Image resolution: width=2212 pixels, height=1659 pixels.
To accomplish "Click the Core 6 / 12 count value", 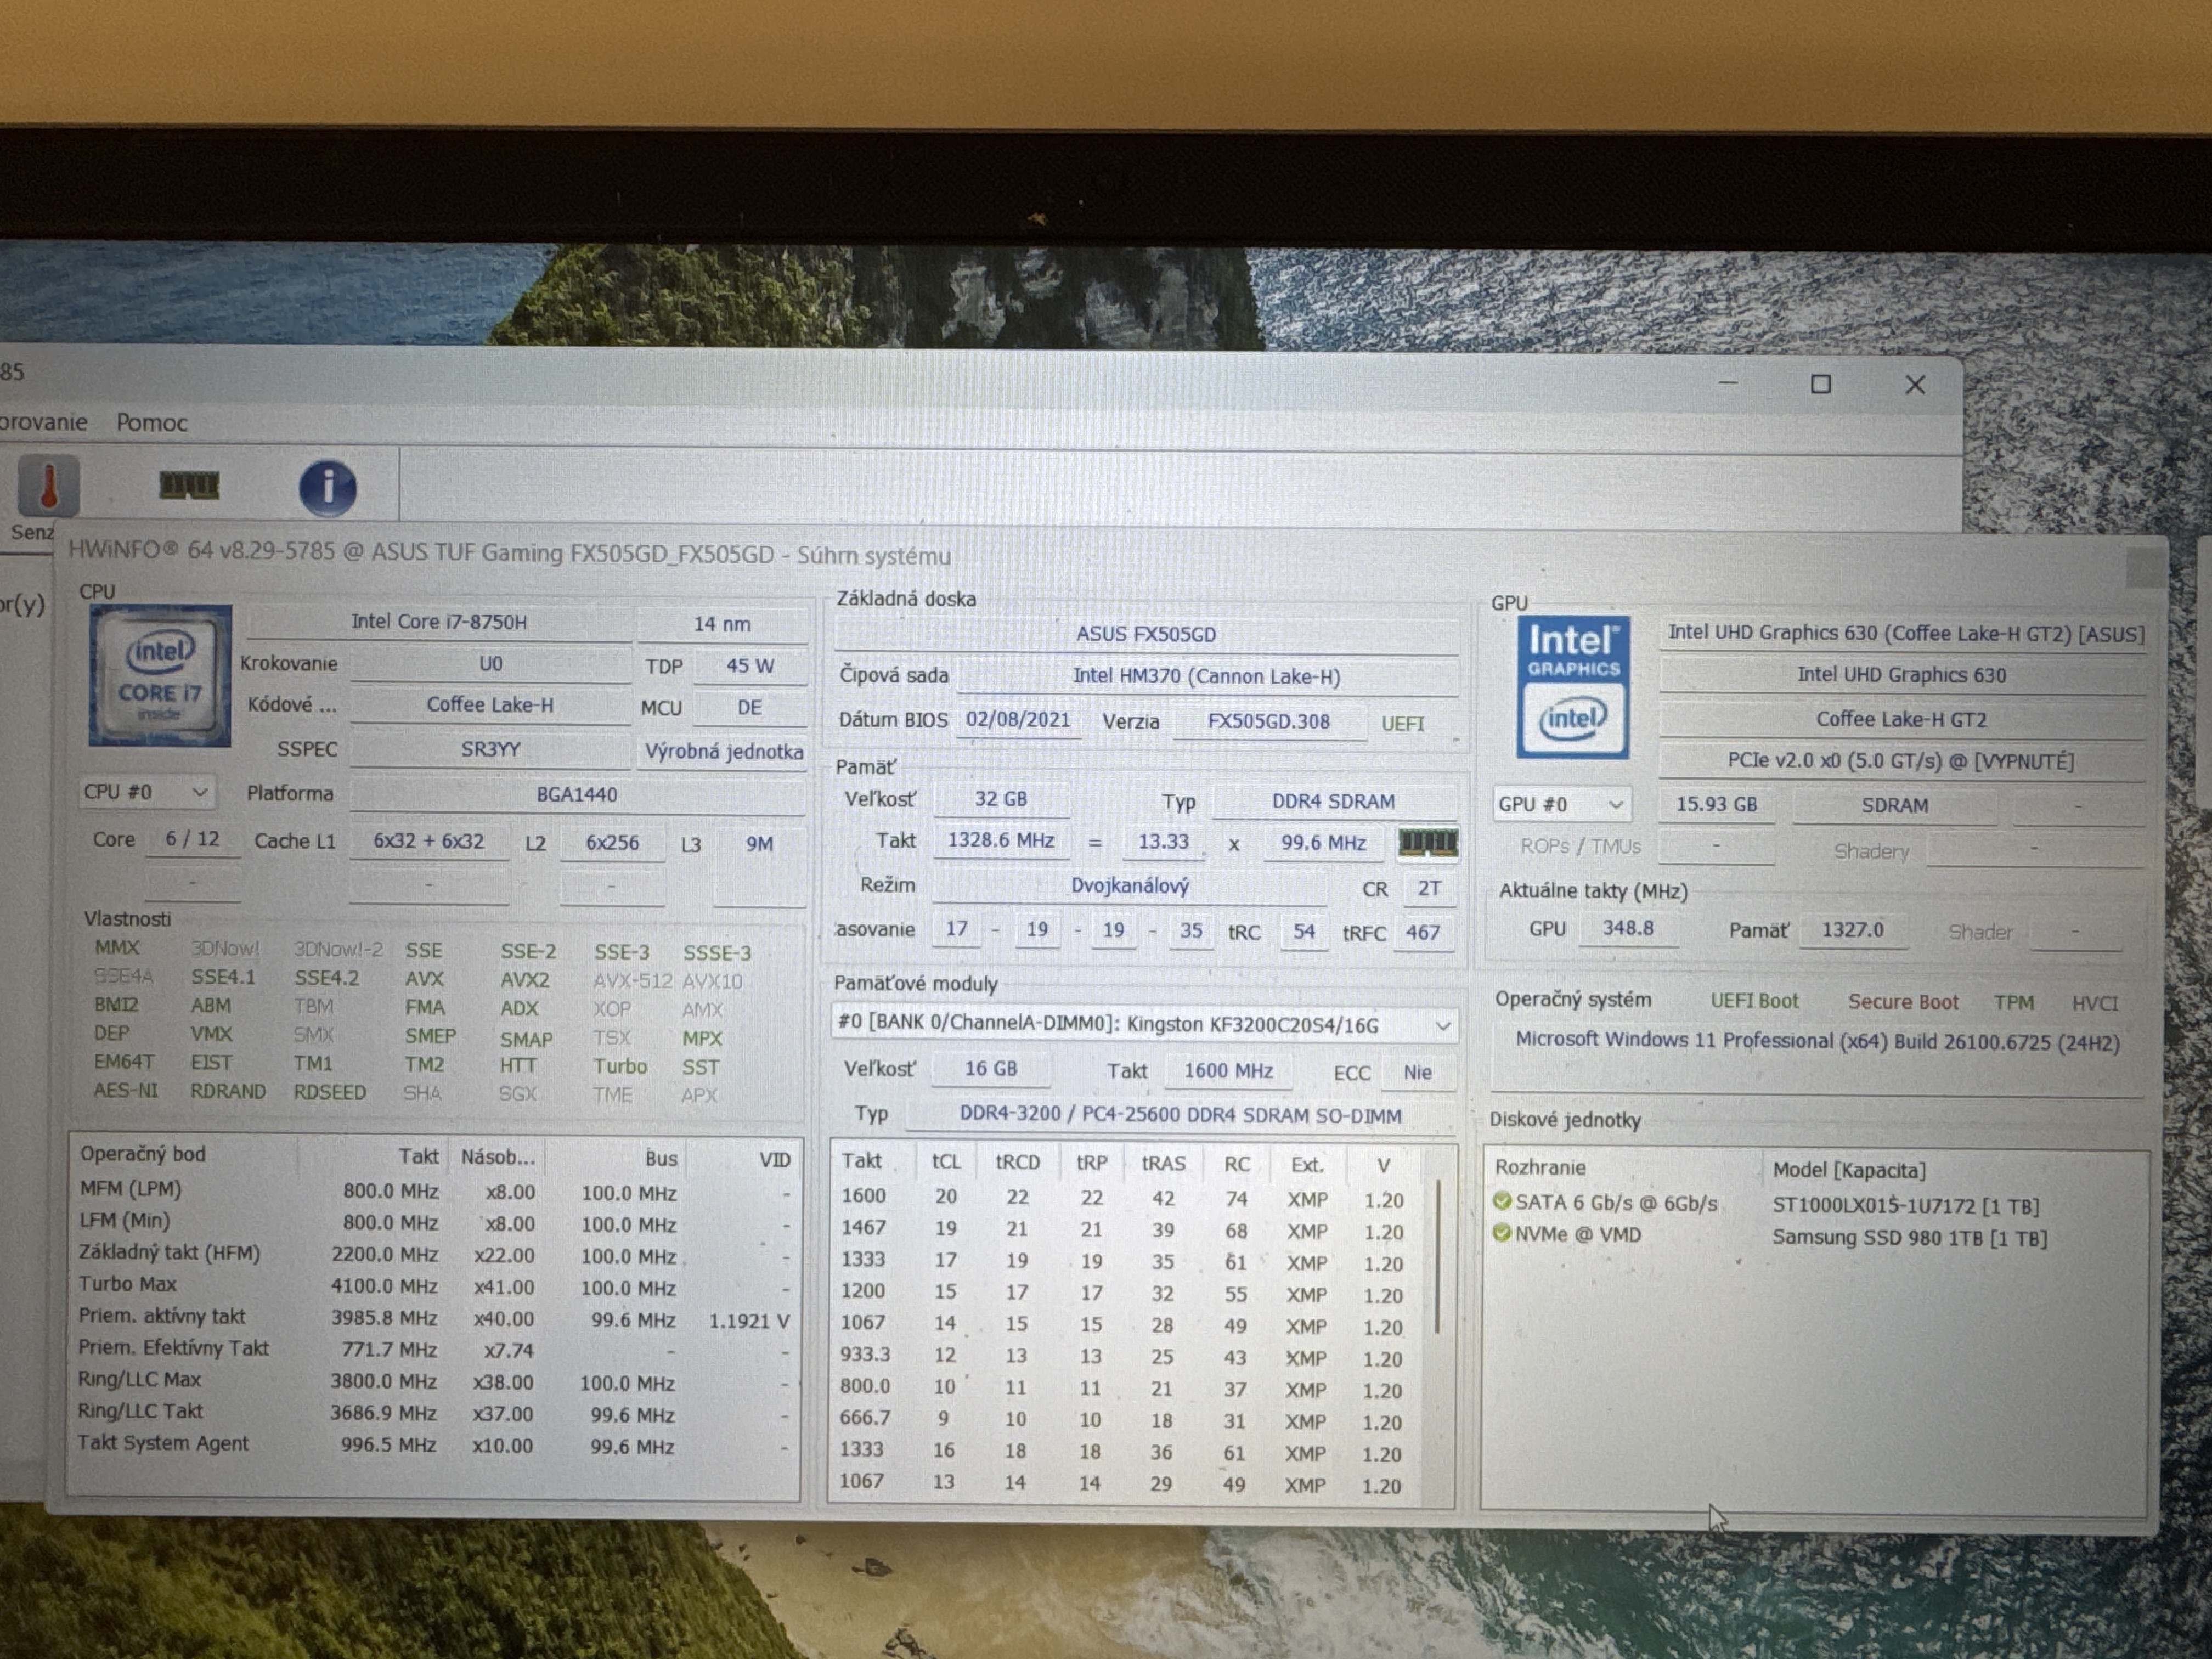I will [x=192, y=839].
